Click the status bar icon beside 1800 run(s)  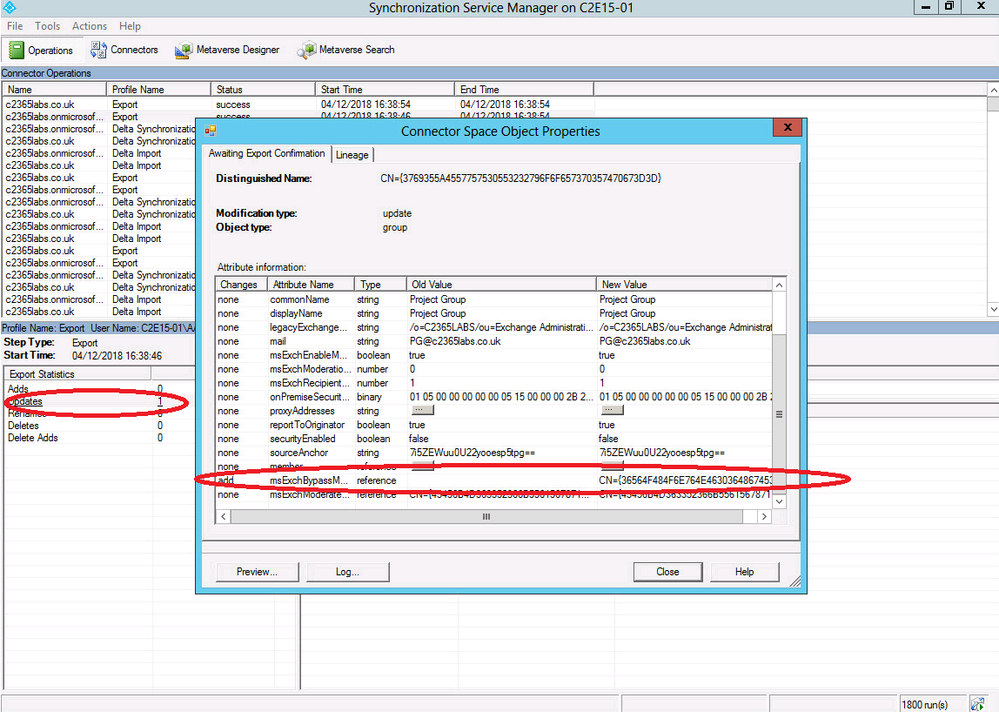click(977, 704)
